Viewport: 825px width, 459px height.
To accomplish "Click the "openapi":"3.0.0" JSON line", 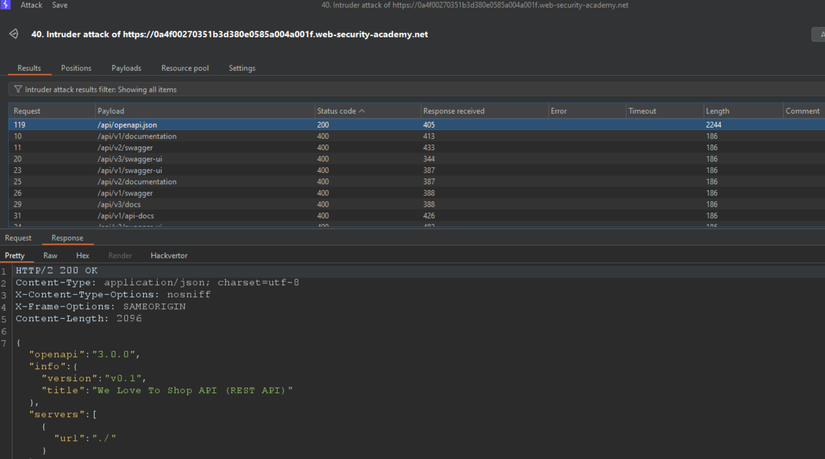I will [84, 355].
